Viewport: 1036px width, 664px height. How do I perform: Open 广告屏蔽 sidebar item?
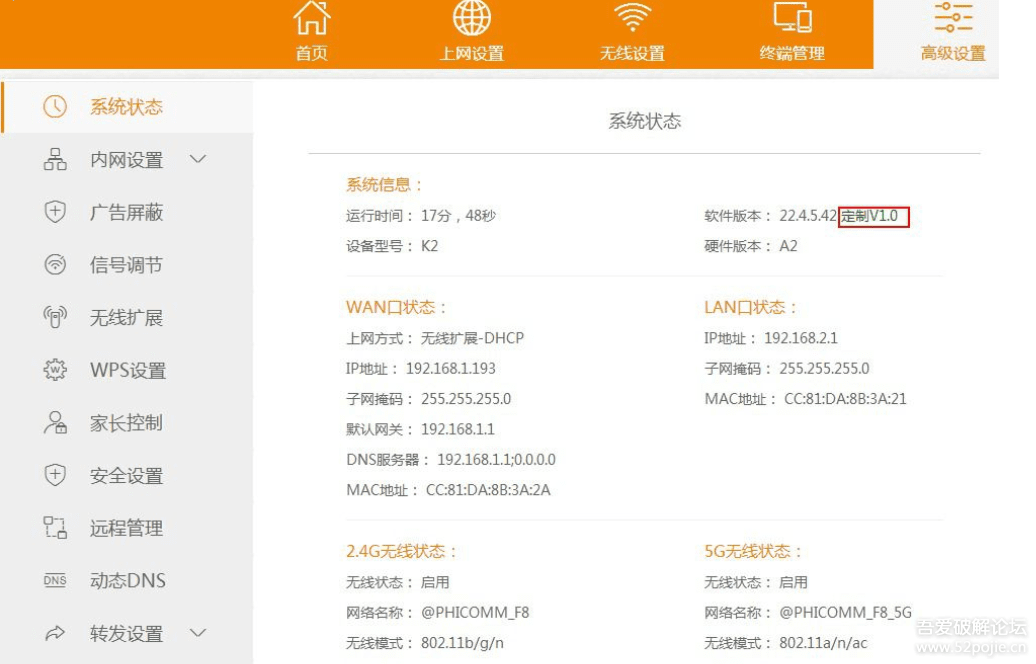tap(126, 212)
